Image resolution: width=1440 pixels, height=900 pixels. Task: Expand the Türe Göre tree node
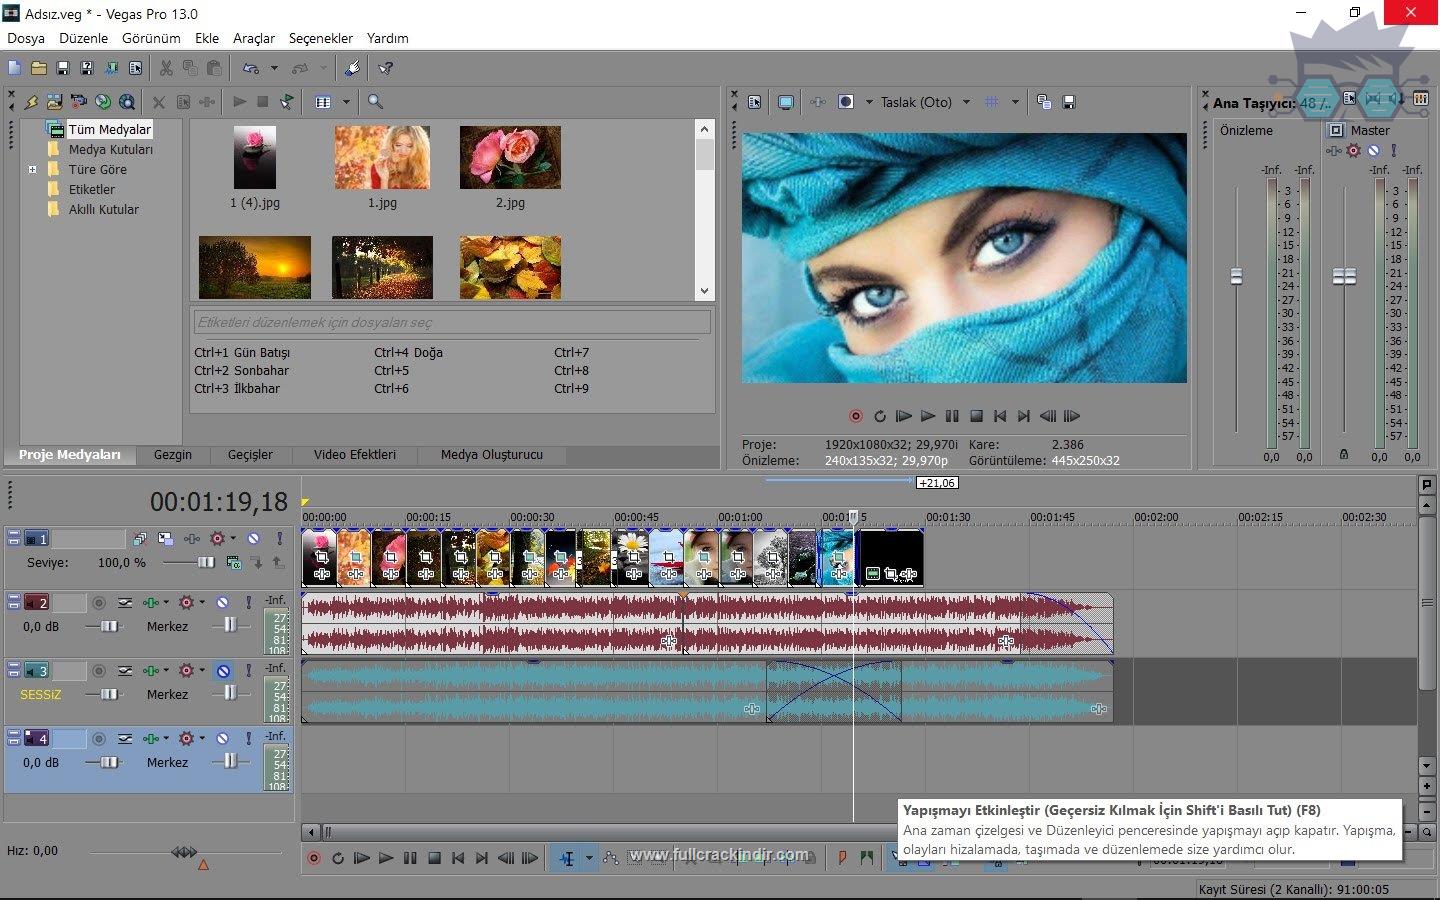tap(32, 169)
